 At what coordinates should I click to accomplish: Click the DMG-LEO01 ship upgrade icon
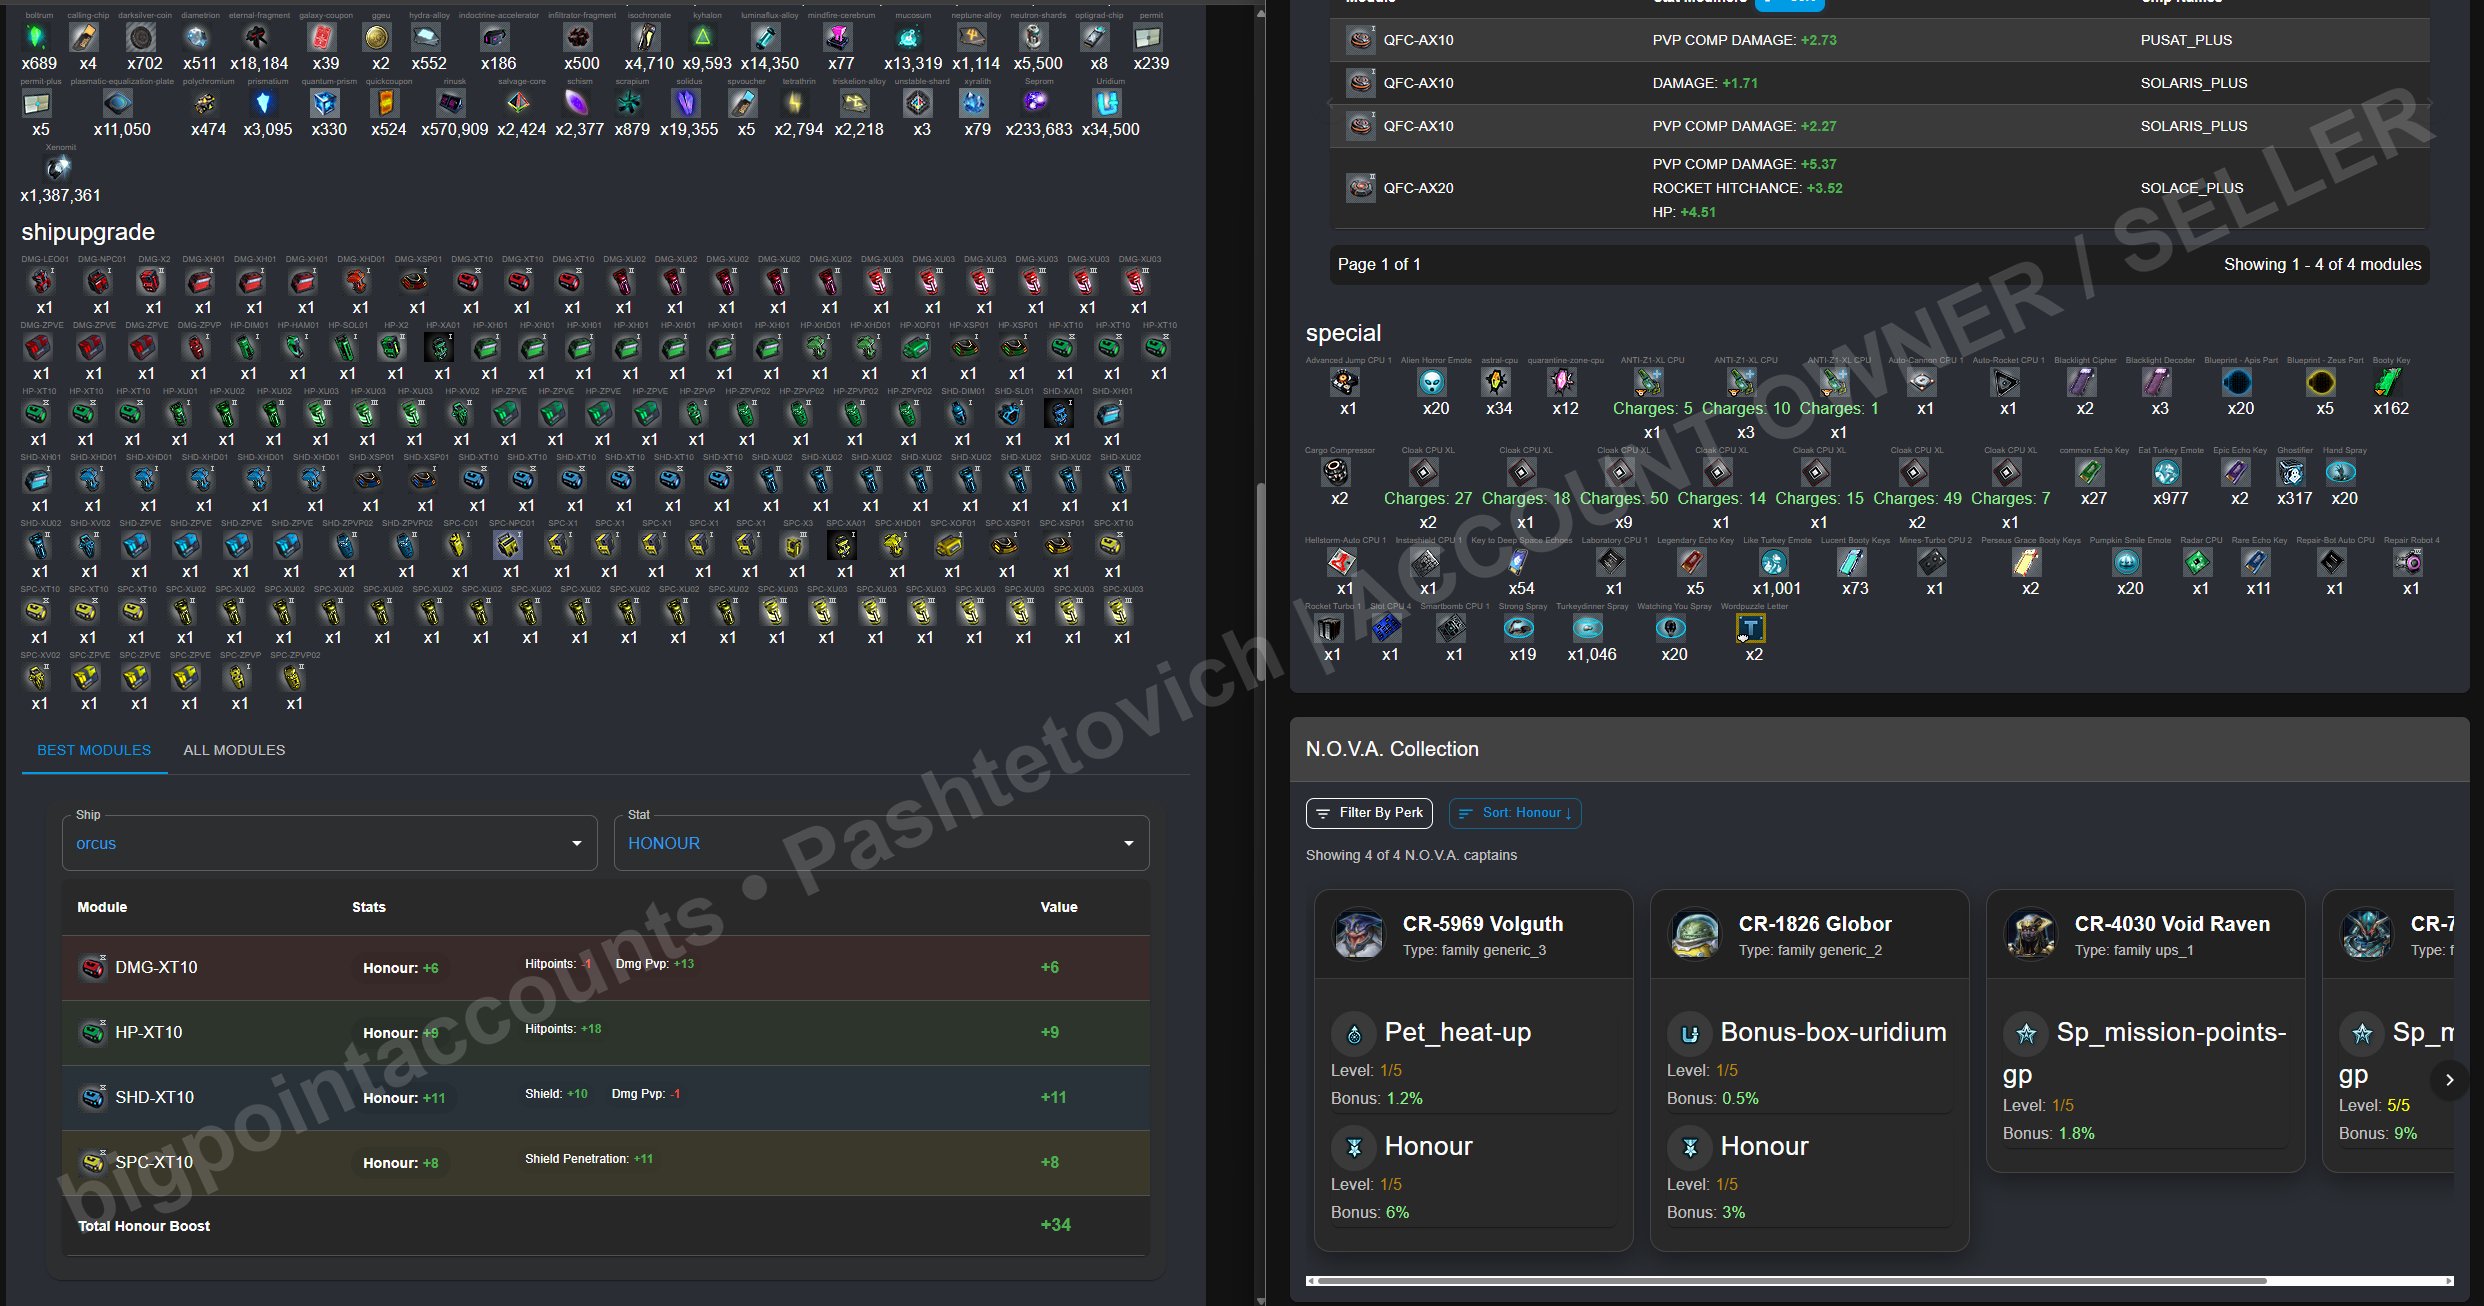(x=42, y=282)
